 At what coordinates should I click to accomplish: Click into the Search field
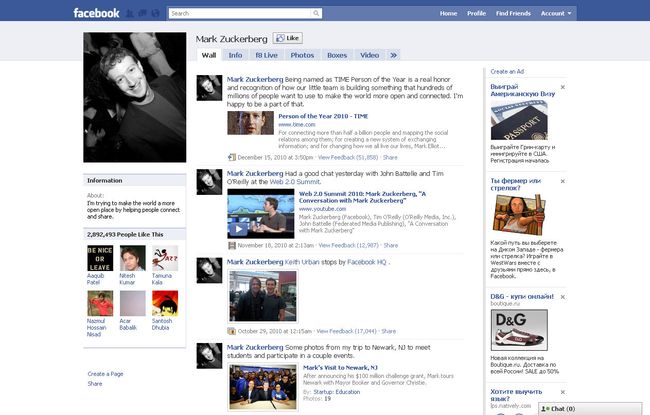240,13
